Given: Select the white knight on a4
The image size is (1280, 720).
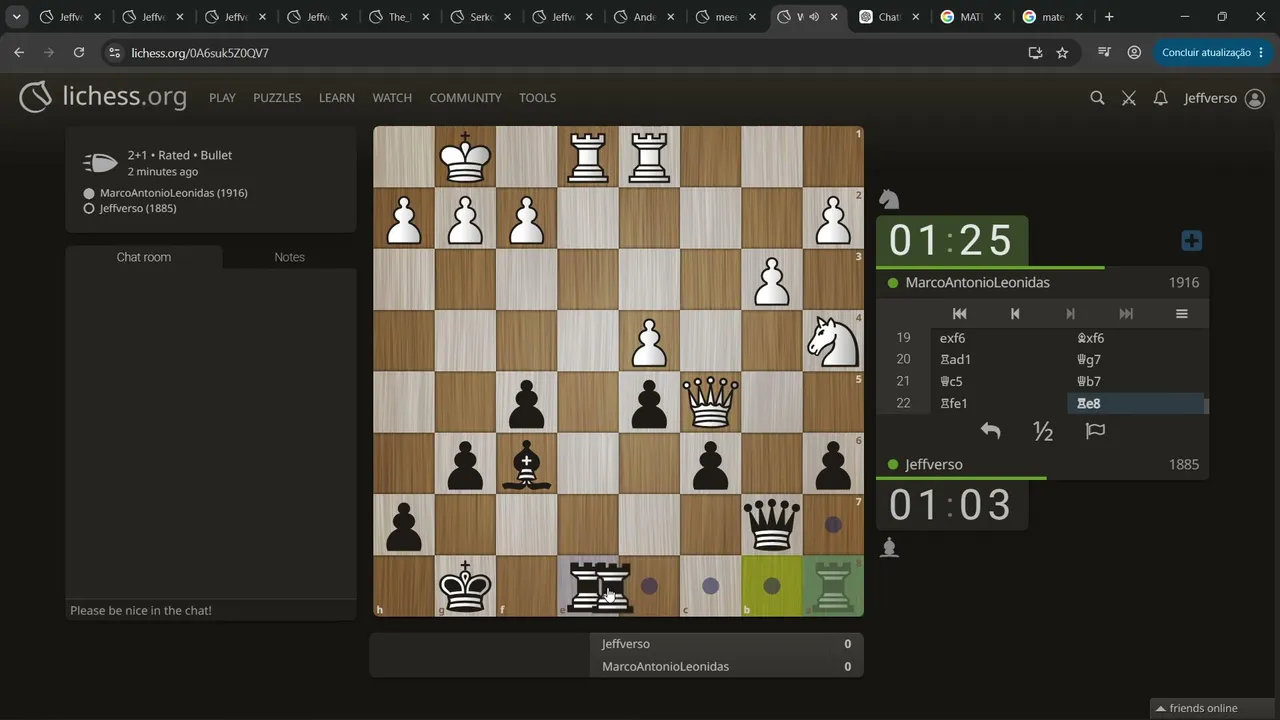Looking at the screenshot, I should tap(833, 341).
